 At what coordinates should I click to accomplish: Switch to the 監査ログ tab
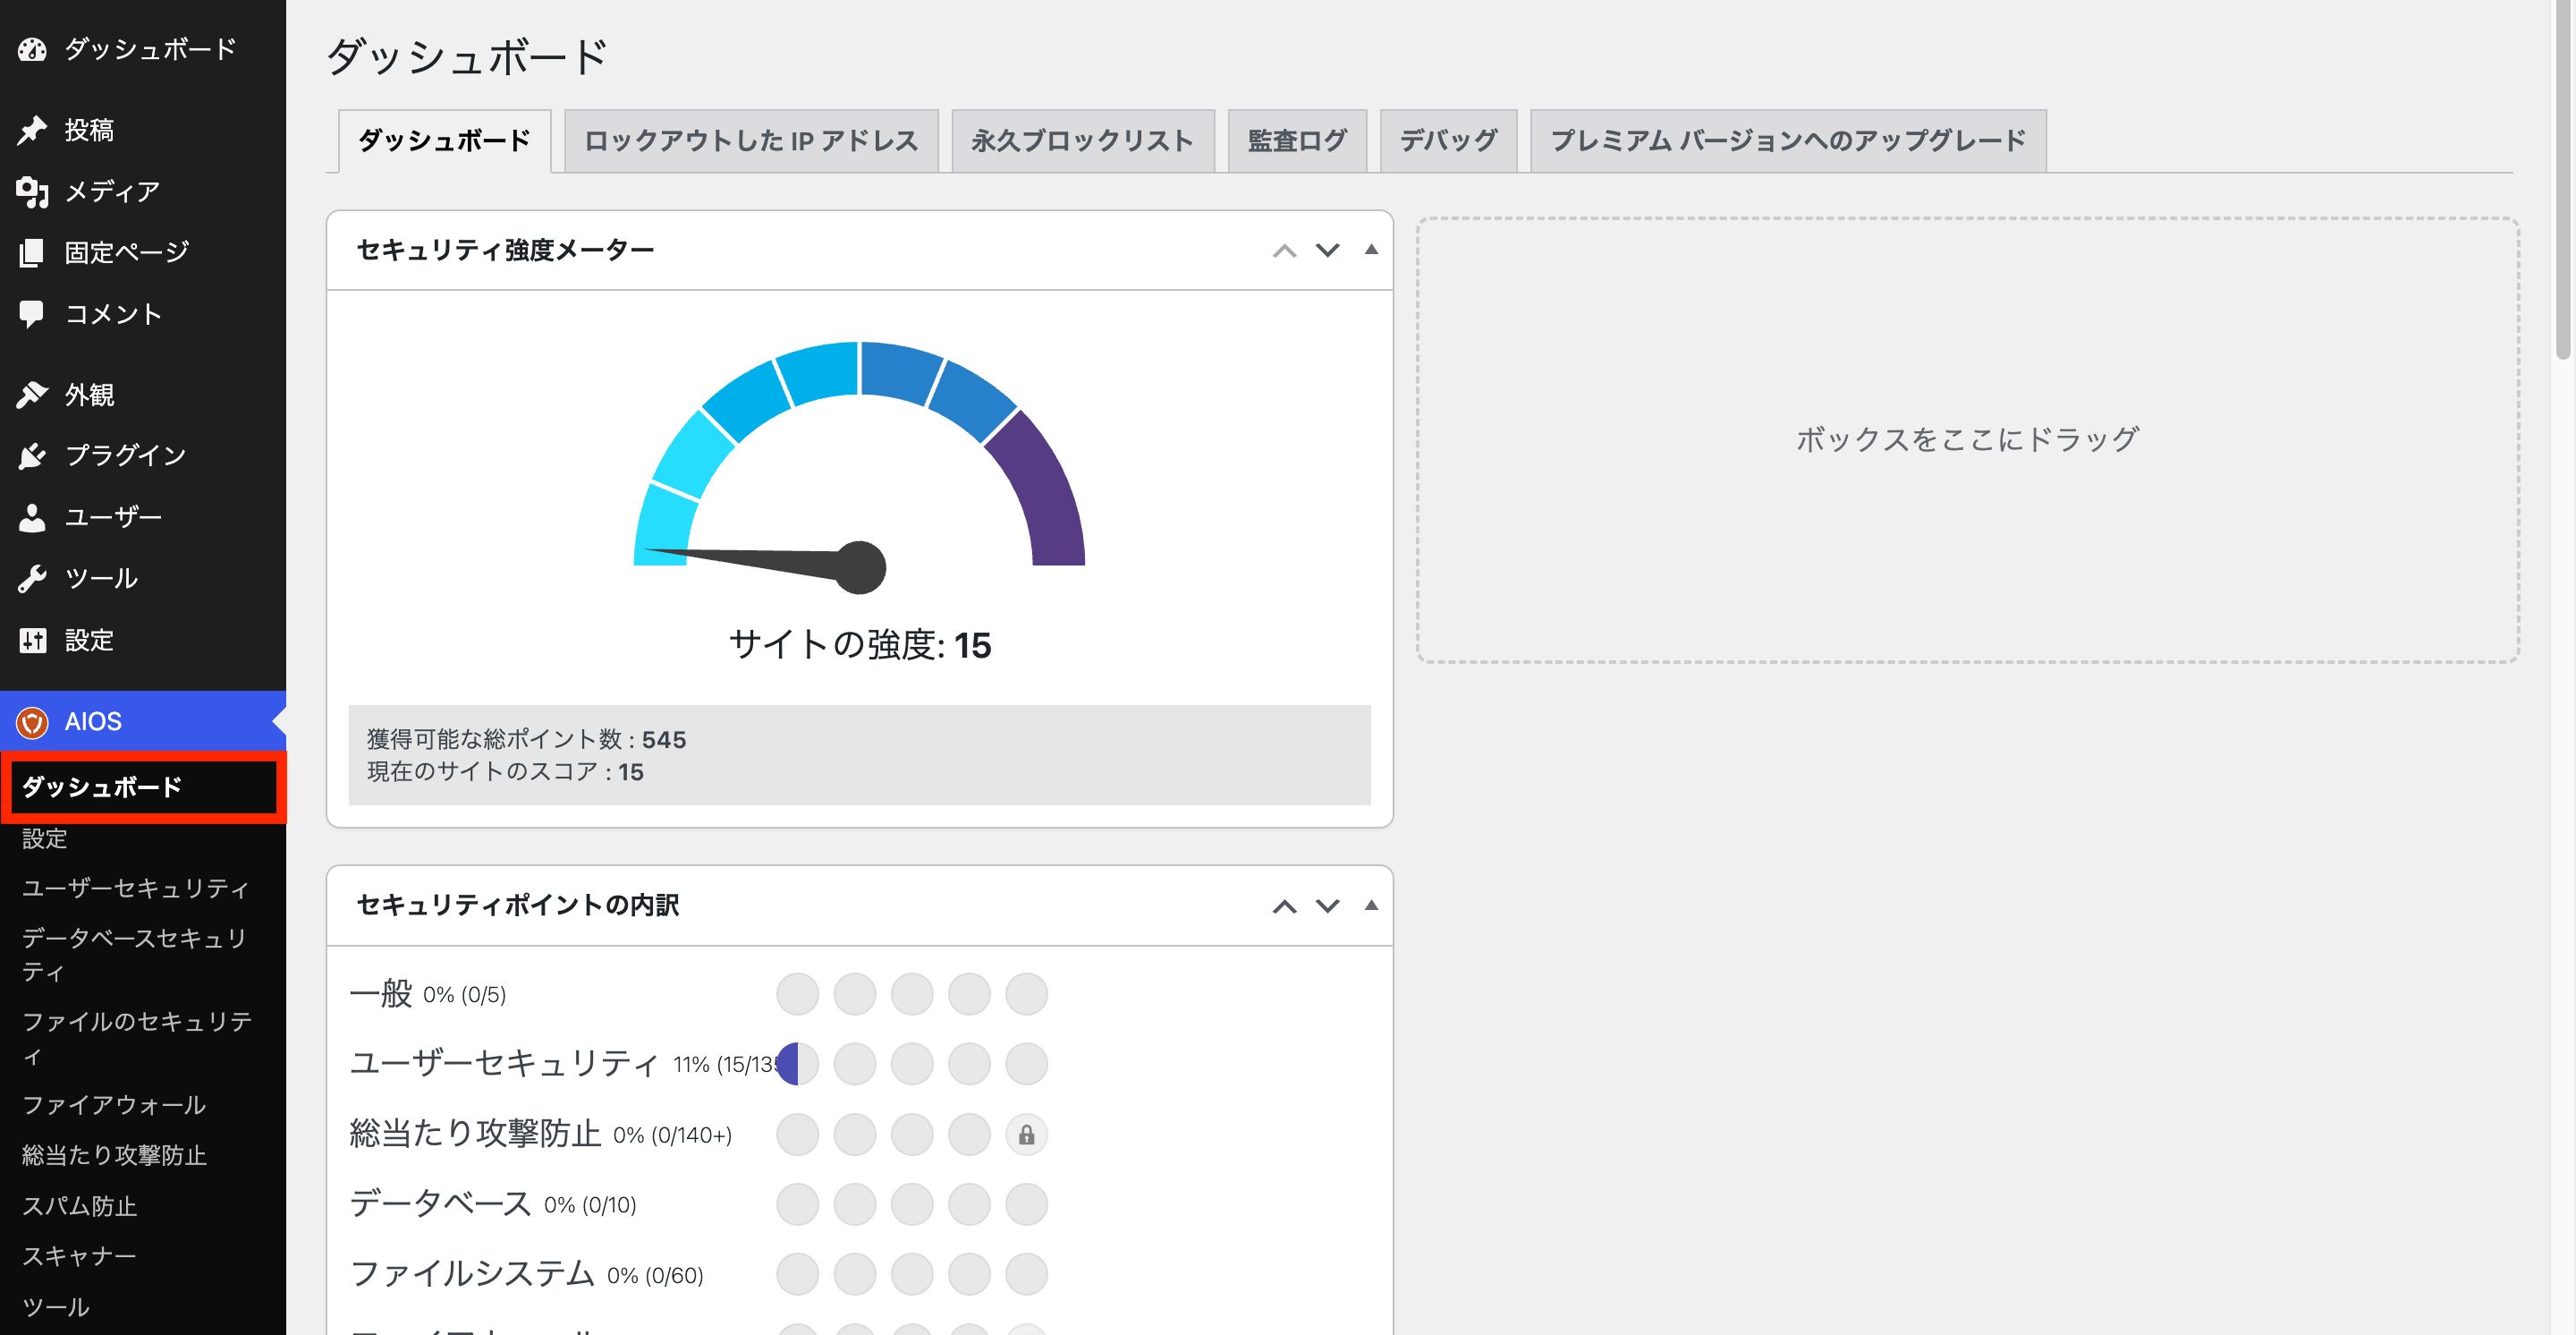click(1297, 141)
